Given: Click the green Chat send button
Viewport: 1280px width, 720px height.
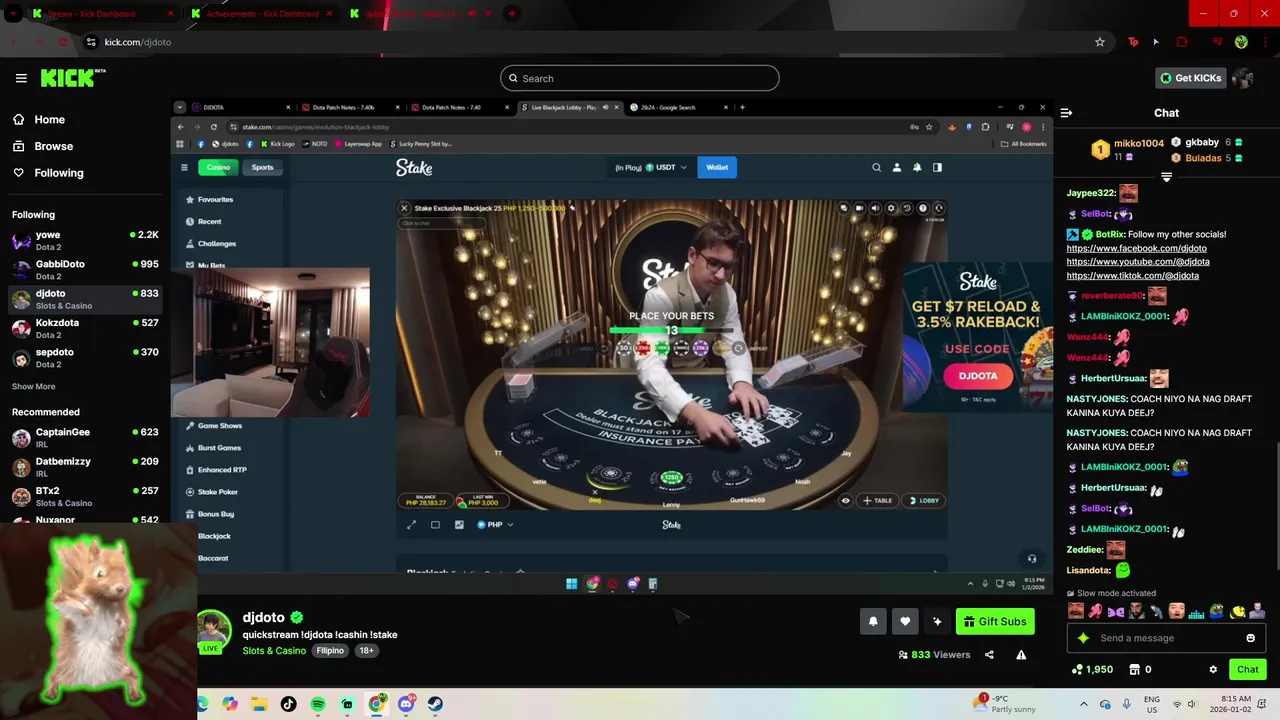Looking at the screenshot, I should 1248,669.
